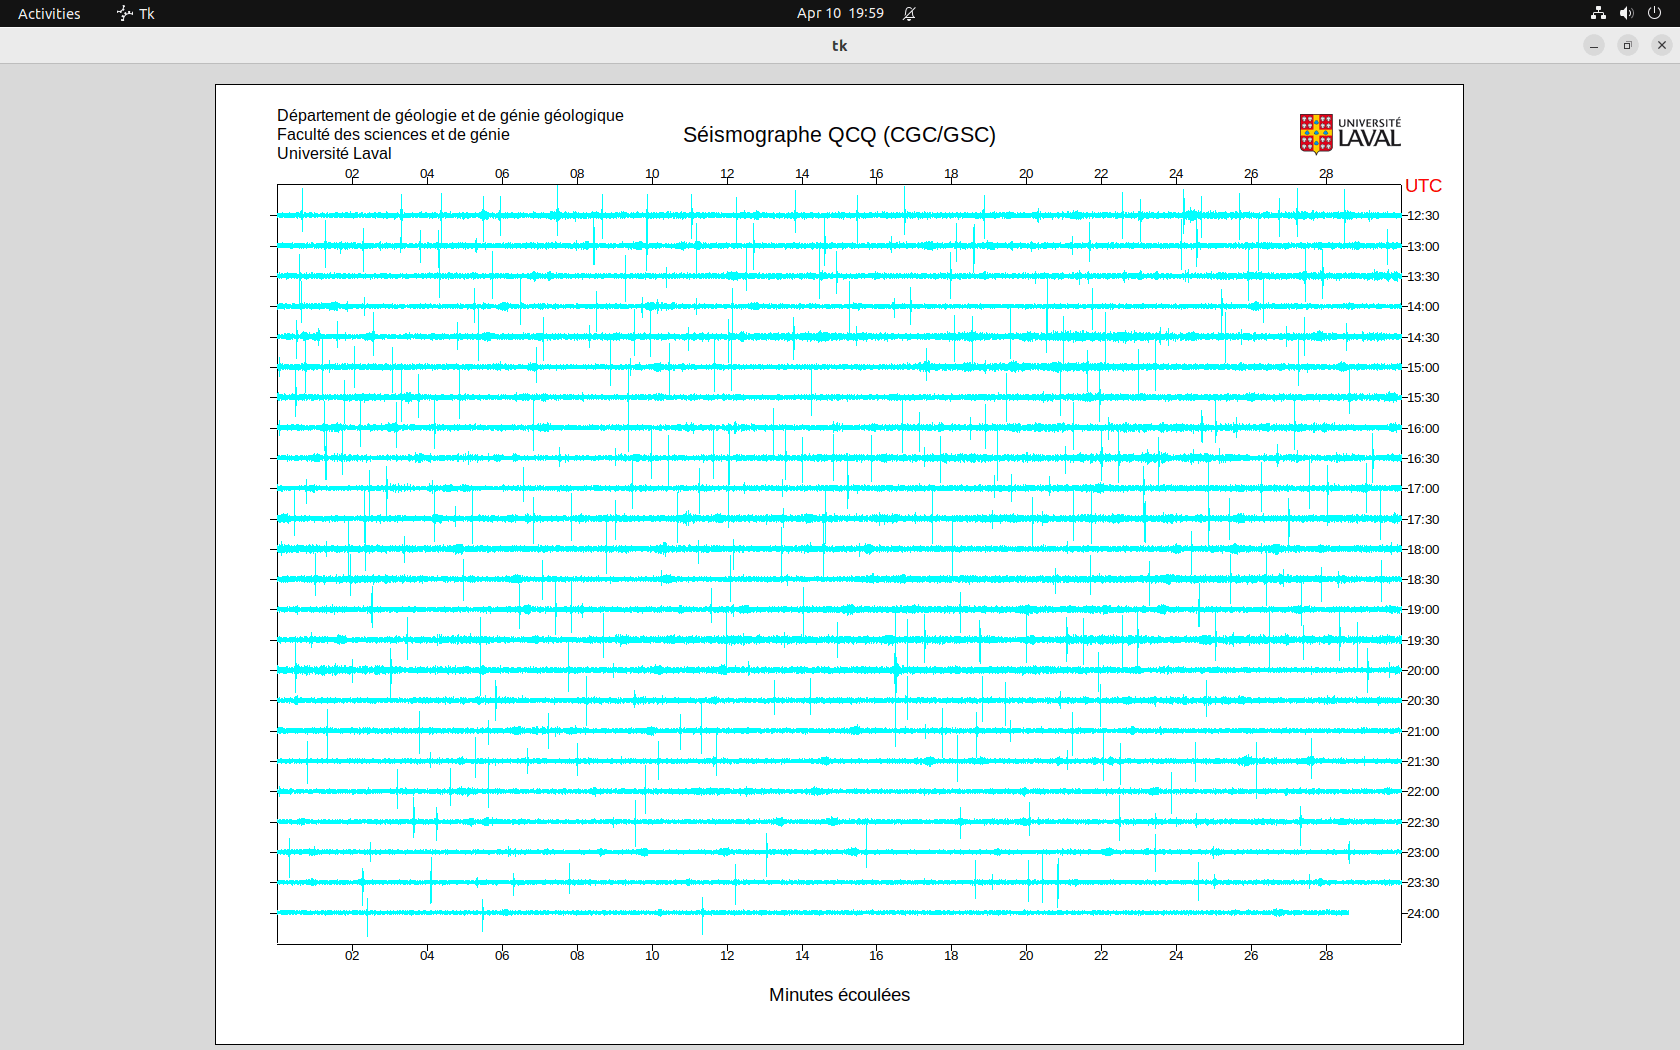Viewport: 1680px width, 1050px height.
Task: Click the 24:00 UTC time label
Action: click(1423, 914)
